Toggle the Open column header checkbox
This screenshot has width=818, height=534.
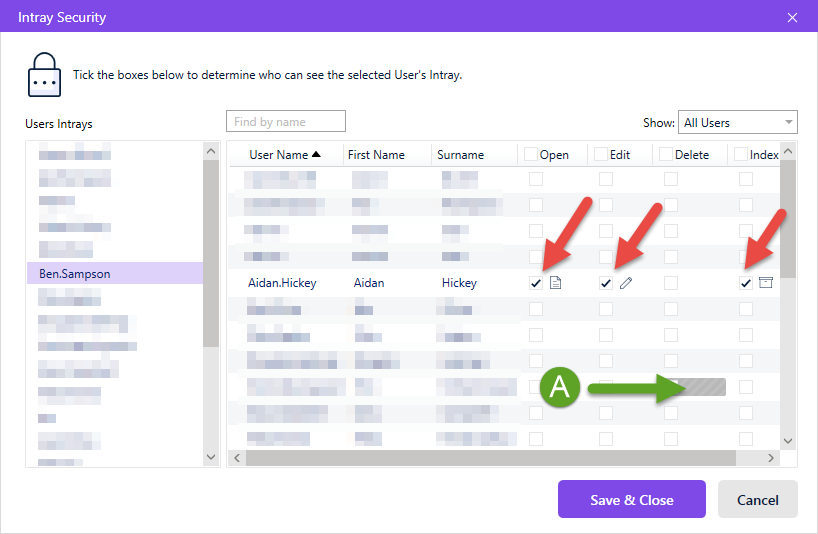[x=531, y=154]
